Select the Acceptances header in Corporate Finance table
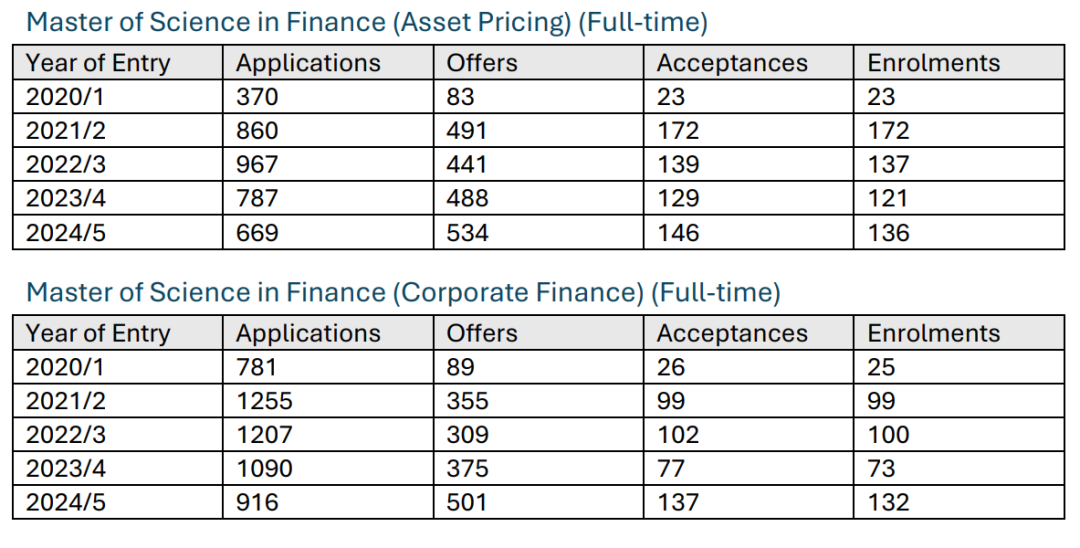 748,333
